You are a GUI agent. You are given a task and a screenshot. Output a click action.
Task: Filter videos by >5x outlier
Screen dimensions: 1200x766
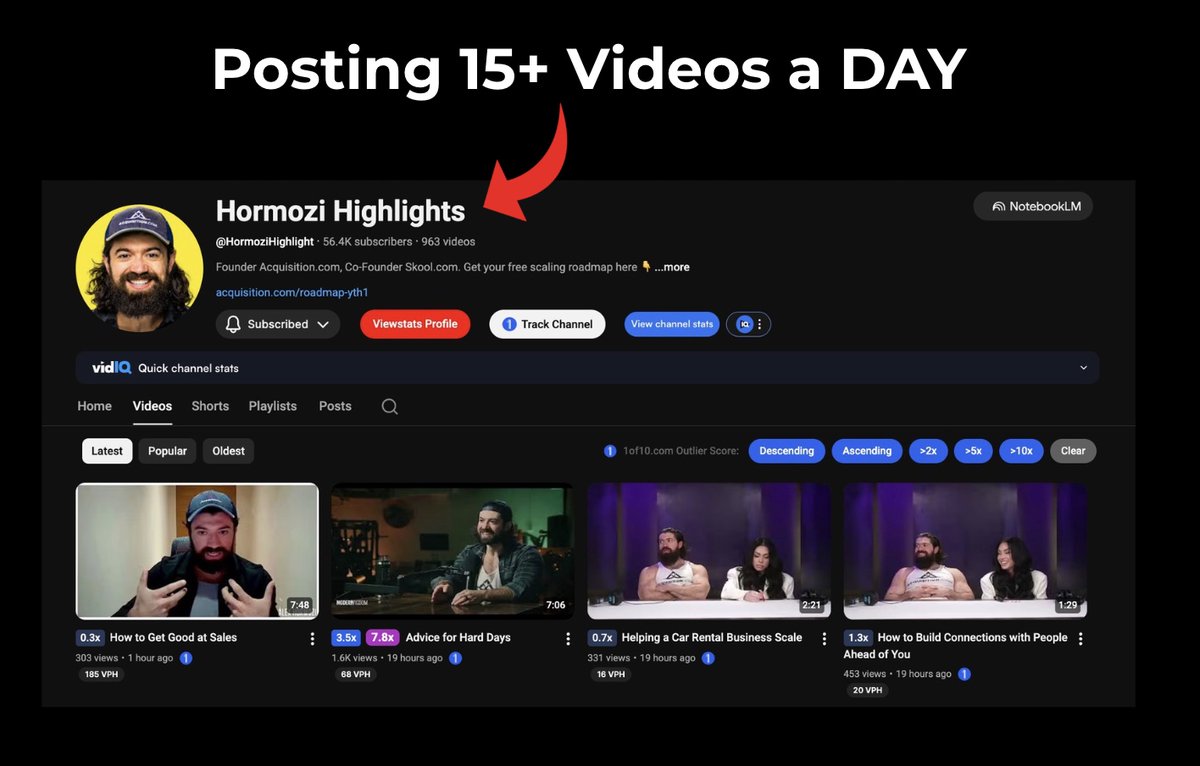[x=973, y=451]
